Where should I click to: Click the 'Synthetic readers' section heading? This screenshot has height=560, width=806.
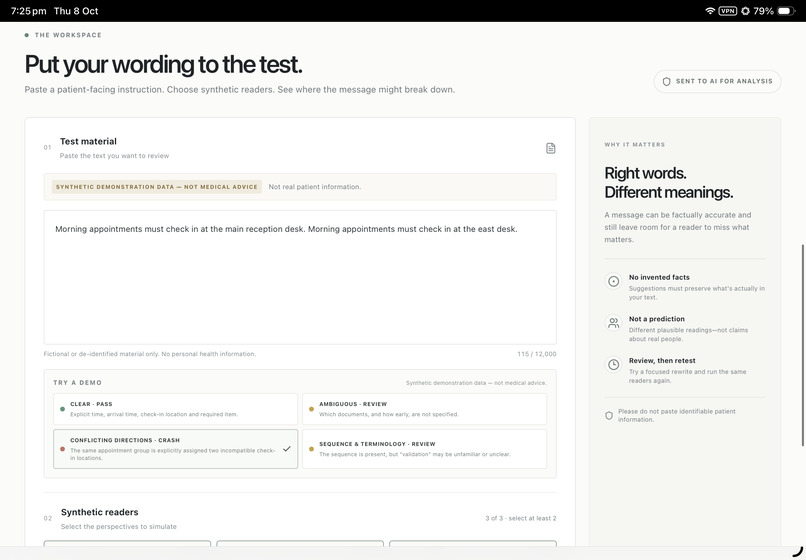(x=100, y=512)
